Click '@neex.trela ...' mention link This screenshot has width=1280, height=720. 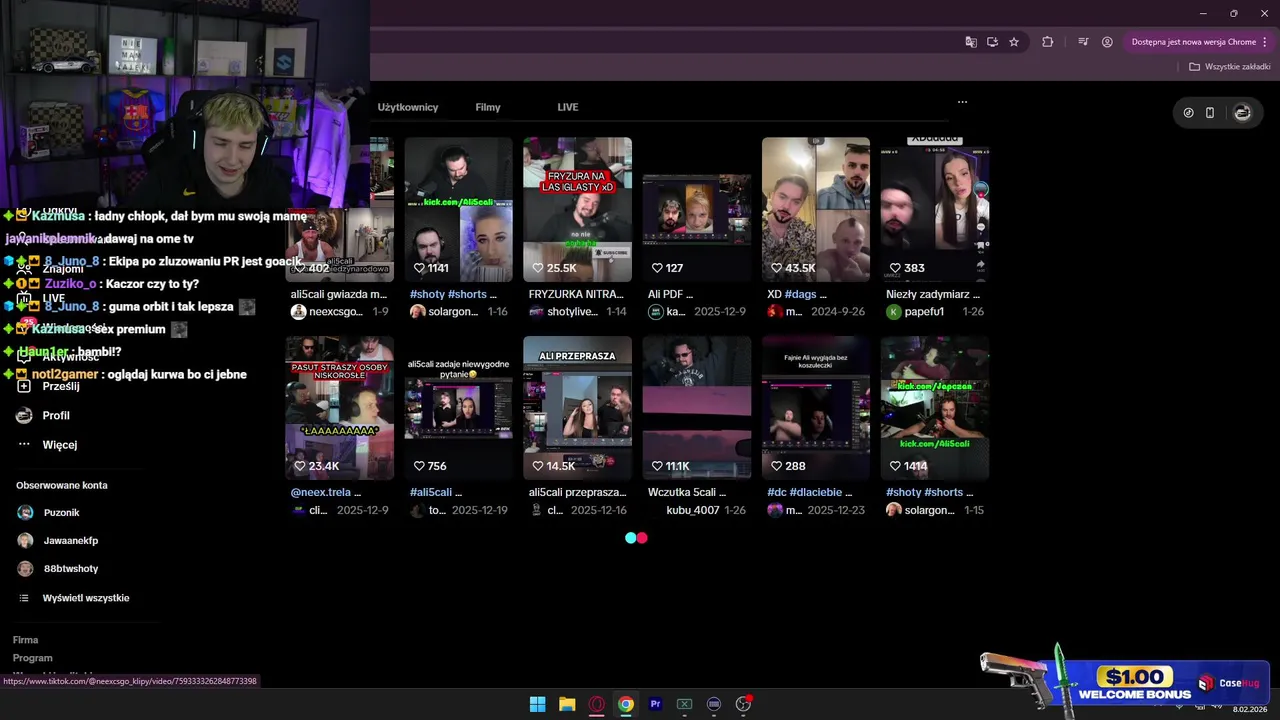[x=325, y=492]
